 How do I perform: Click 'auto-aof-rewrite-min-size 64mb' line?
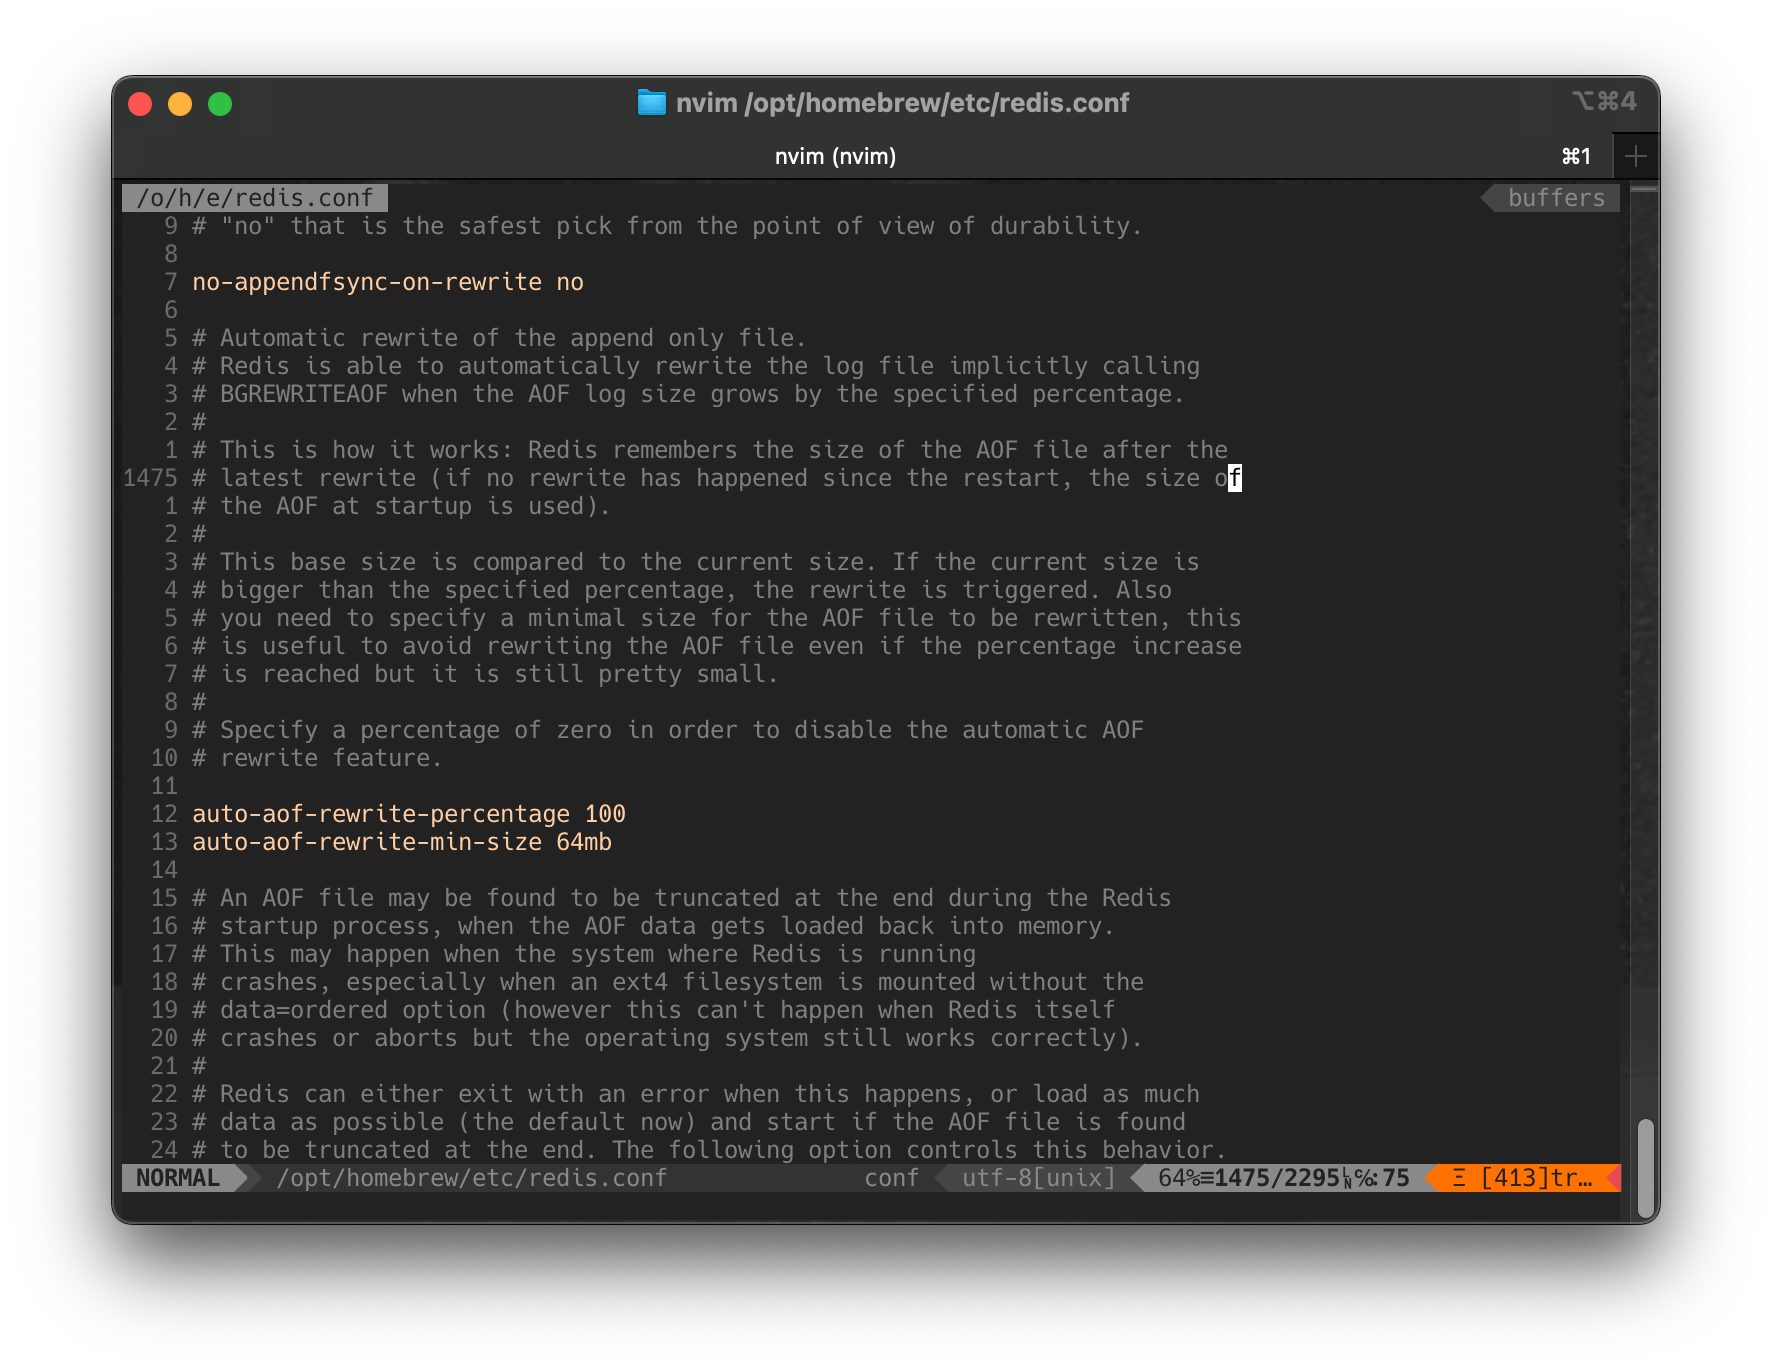[402, 842]
